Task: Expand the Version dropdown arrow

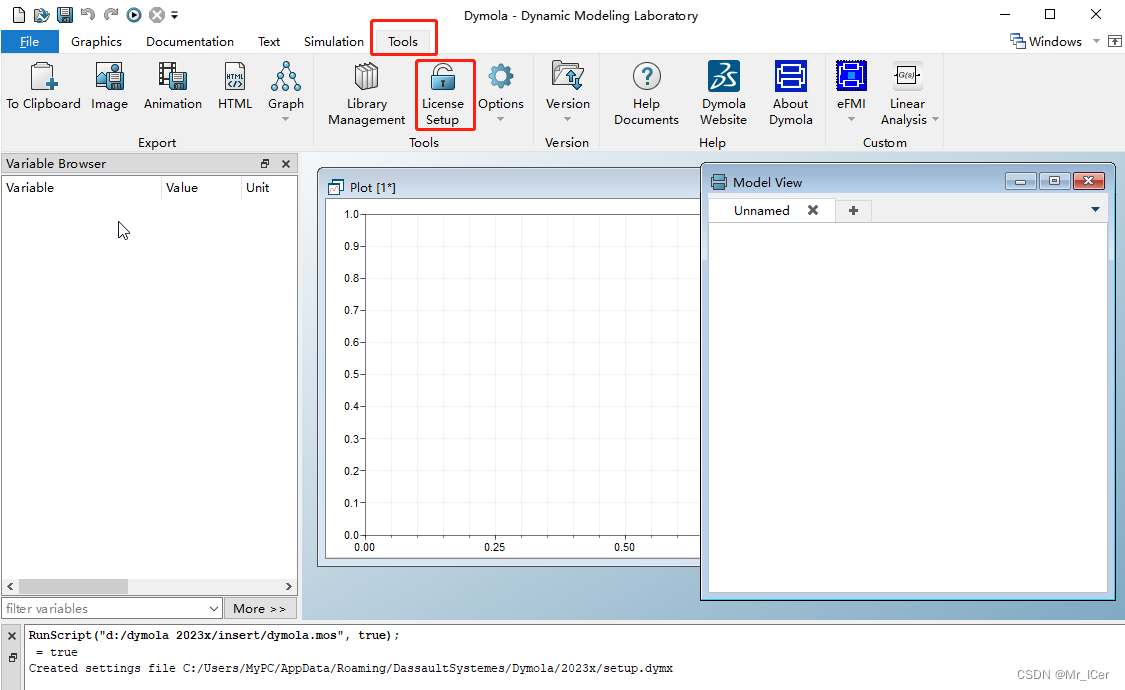Action: [x=568, y=119]
